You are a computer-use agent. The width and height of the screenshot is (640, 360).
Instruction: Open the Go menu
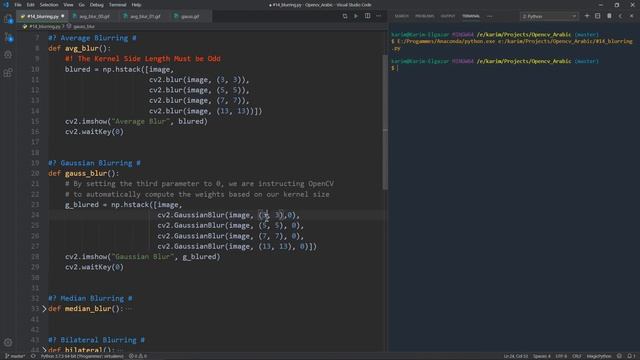(82, 5)
